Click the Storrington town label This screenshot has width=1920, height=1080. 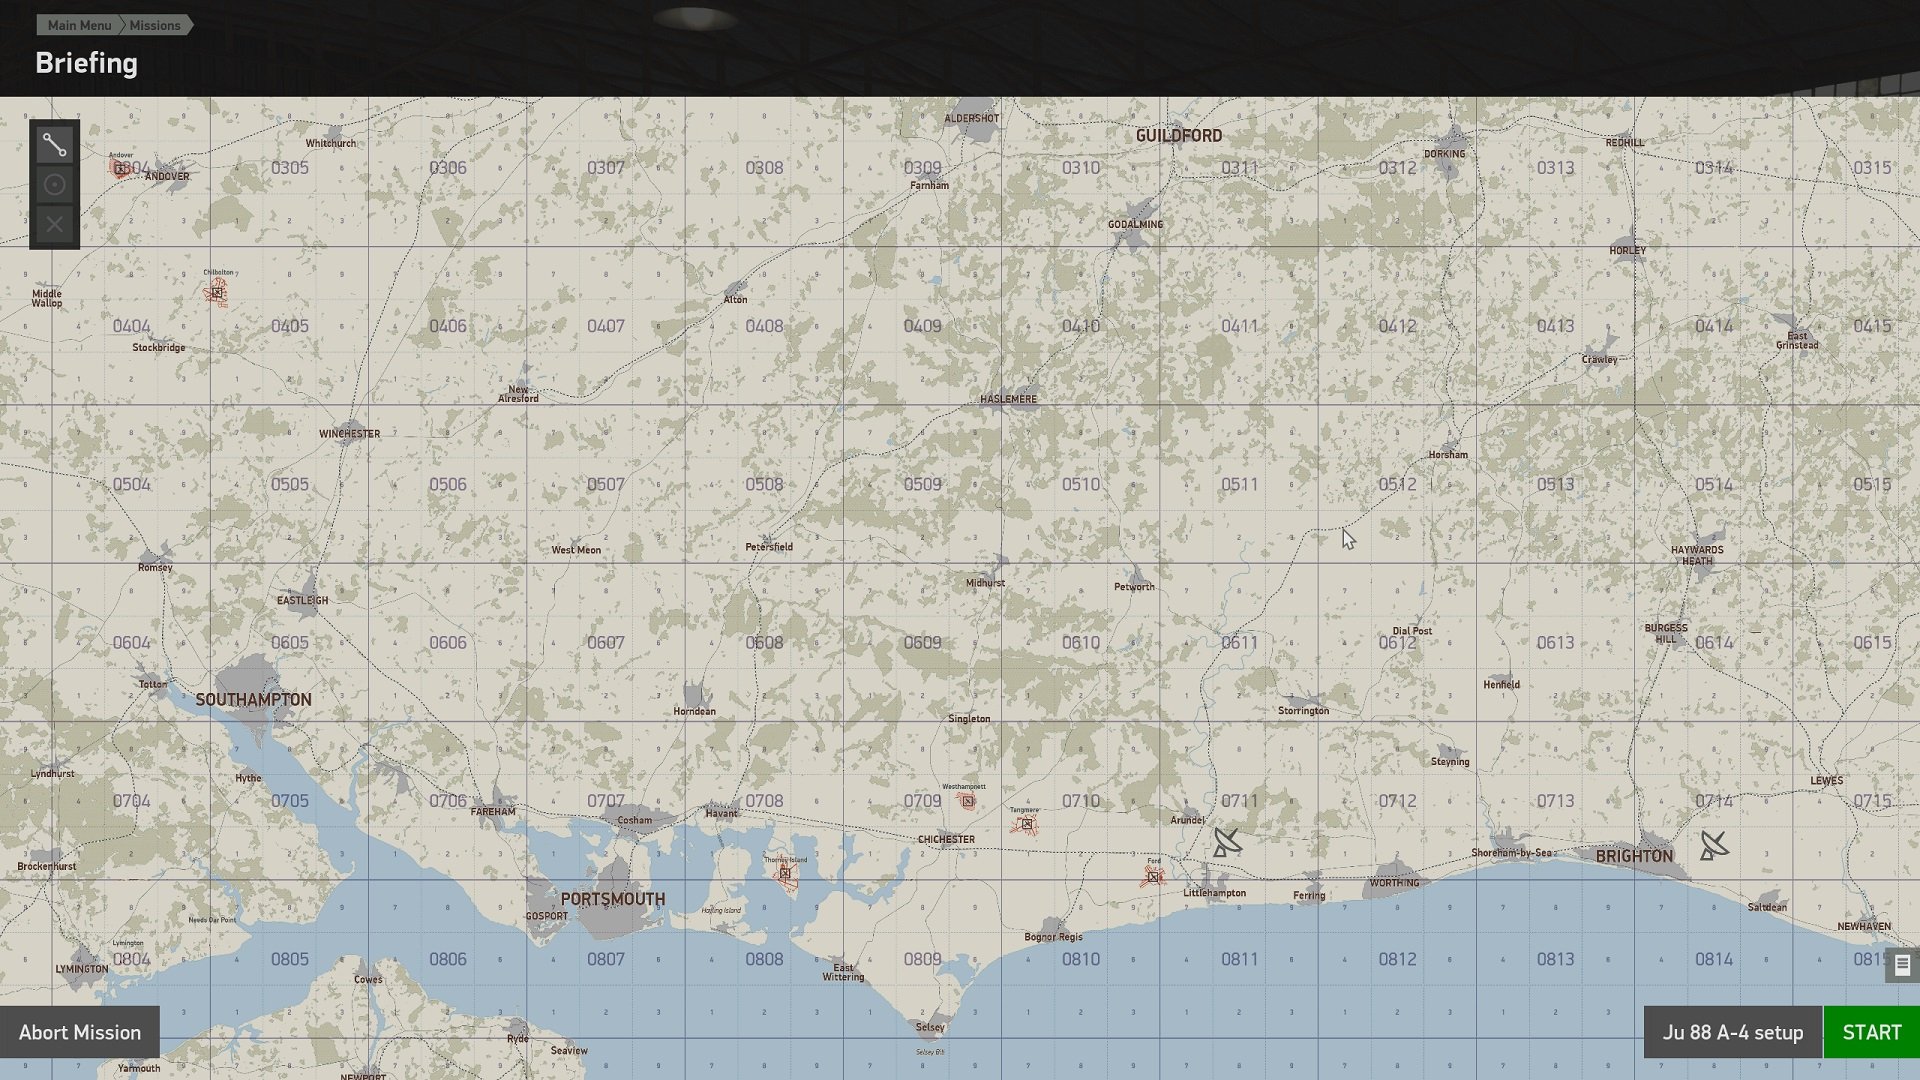click(x=1303, y=711)
